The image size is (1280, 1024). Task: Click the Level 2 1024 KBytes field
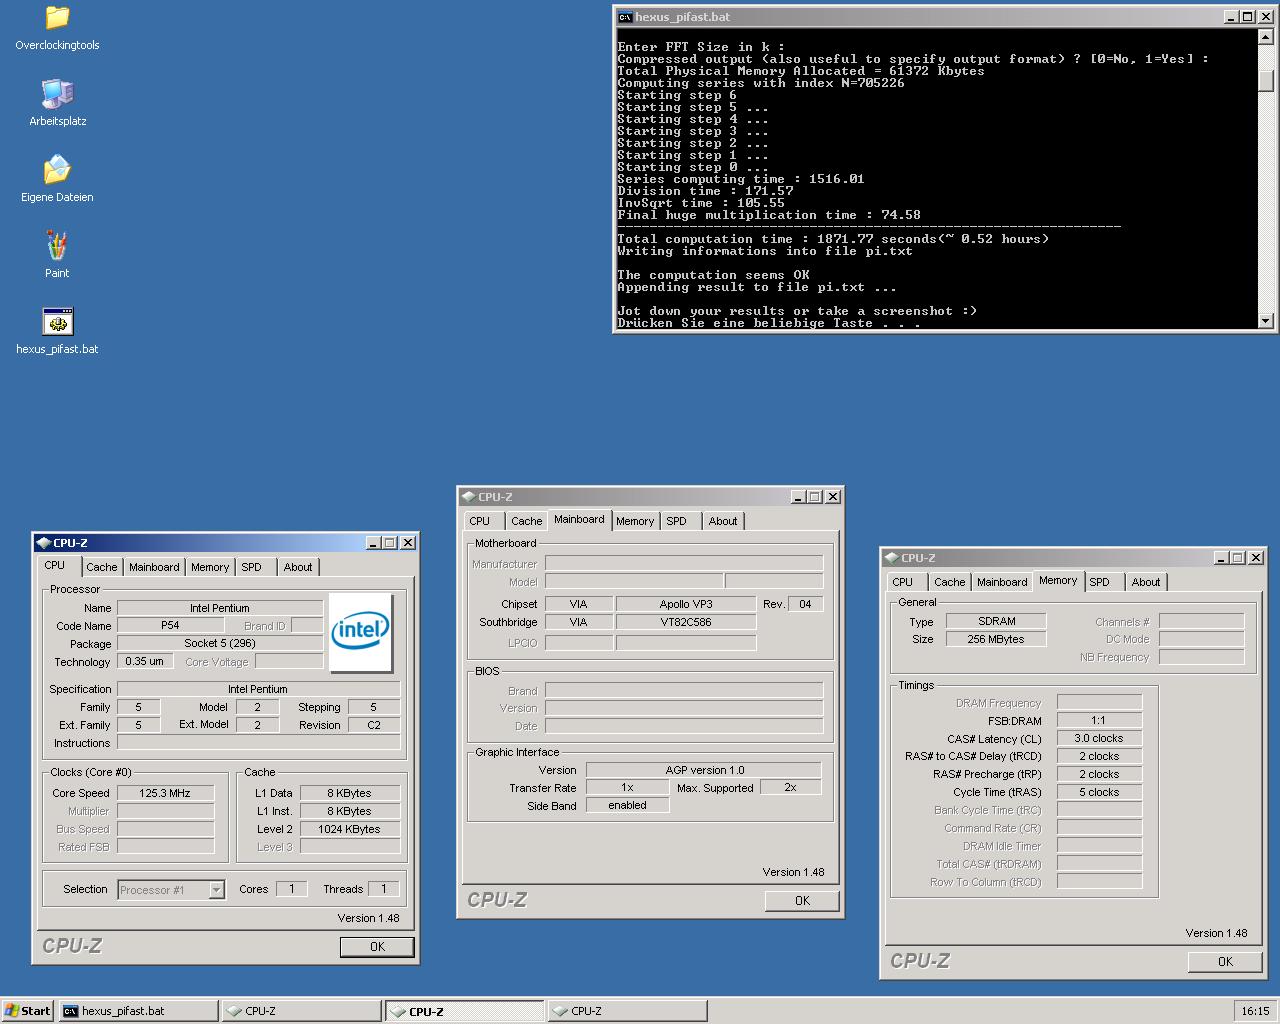click(x=350, y=829)
